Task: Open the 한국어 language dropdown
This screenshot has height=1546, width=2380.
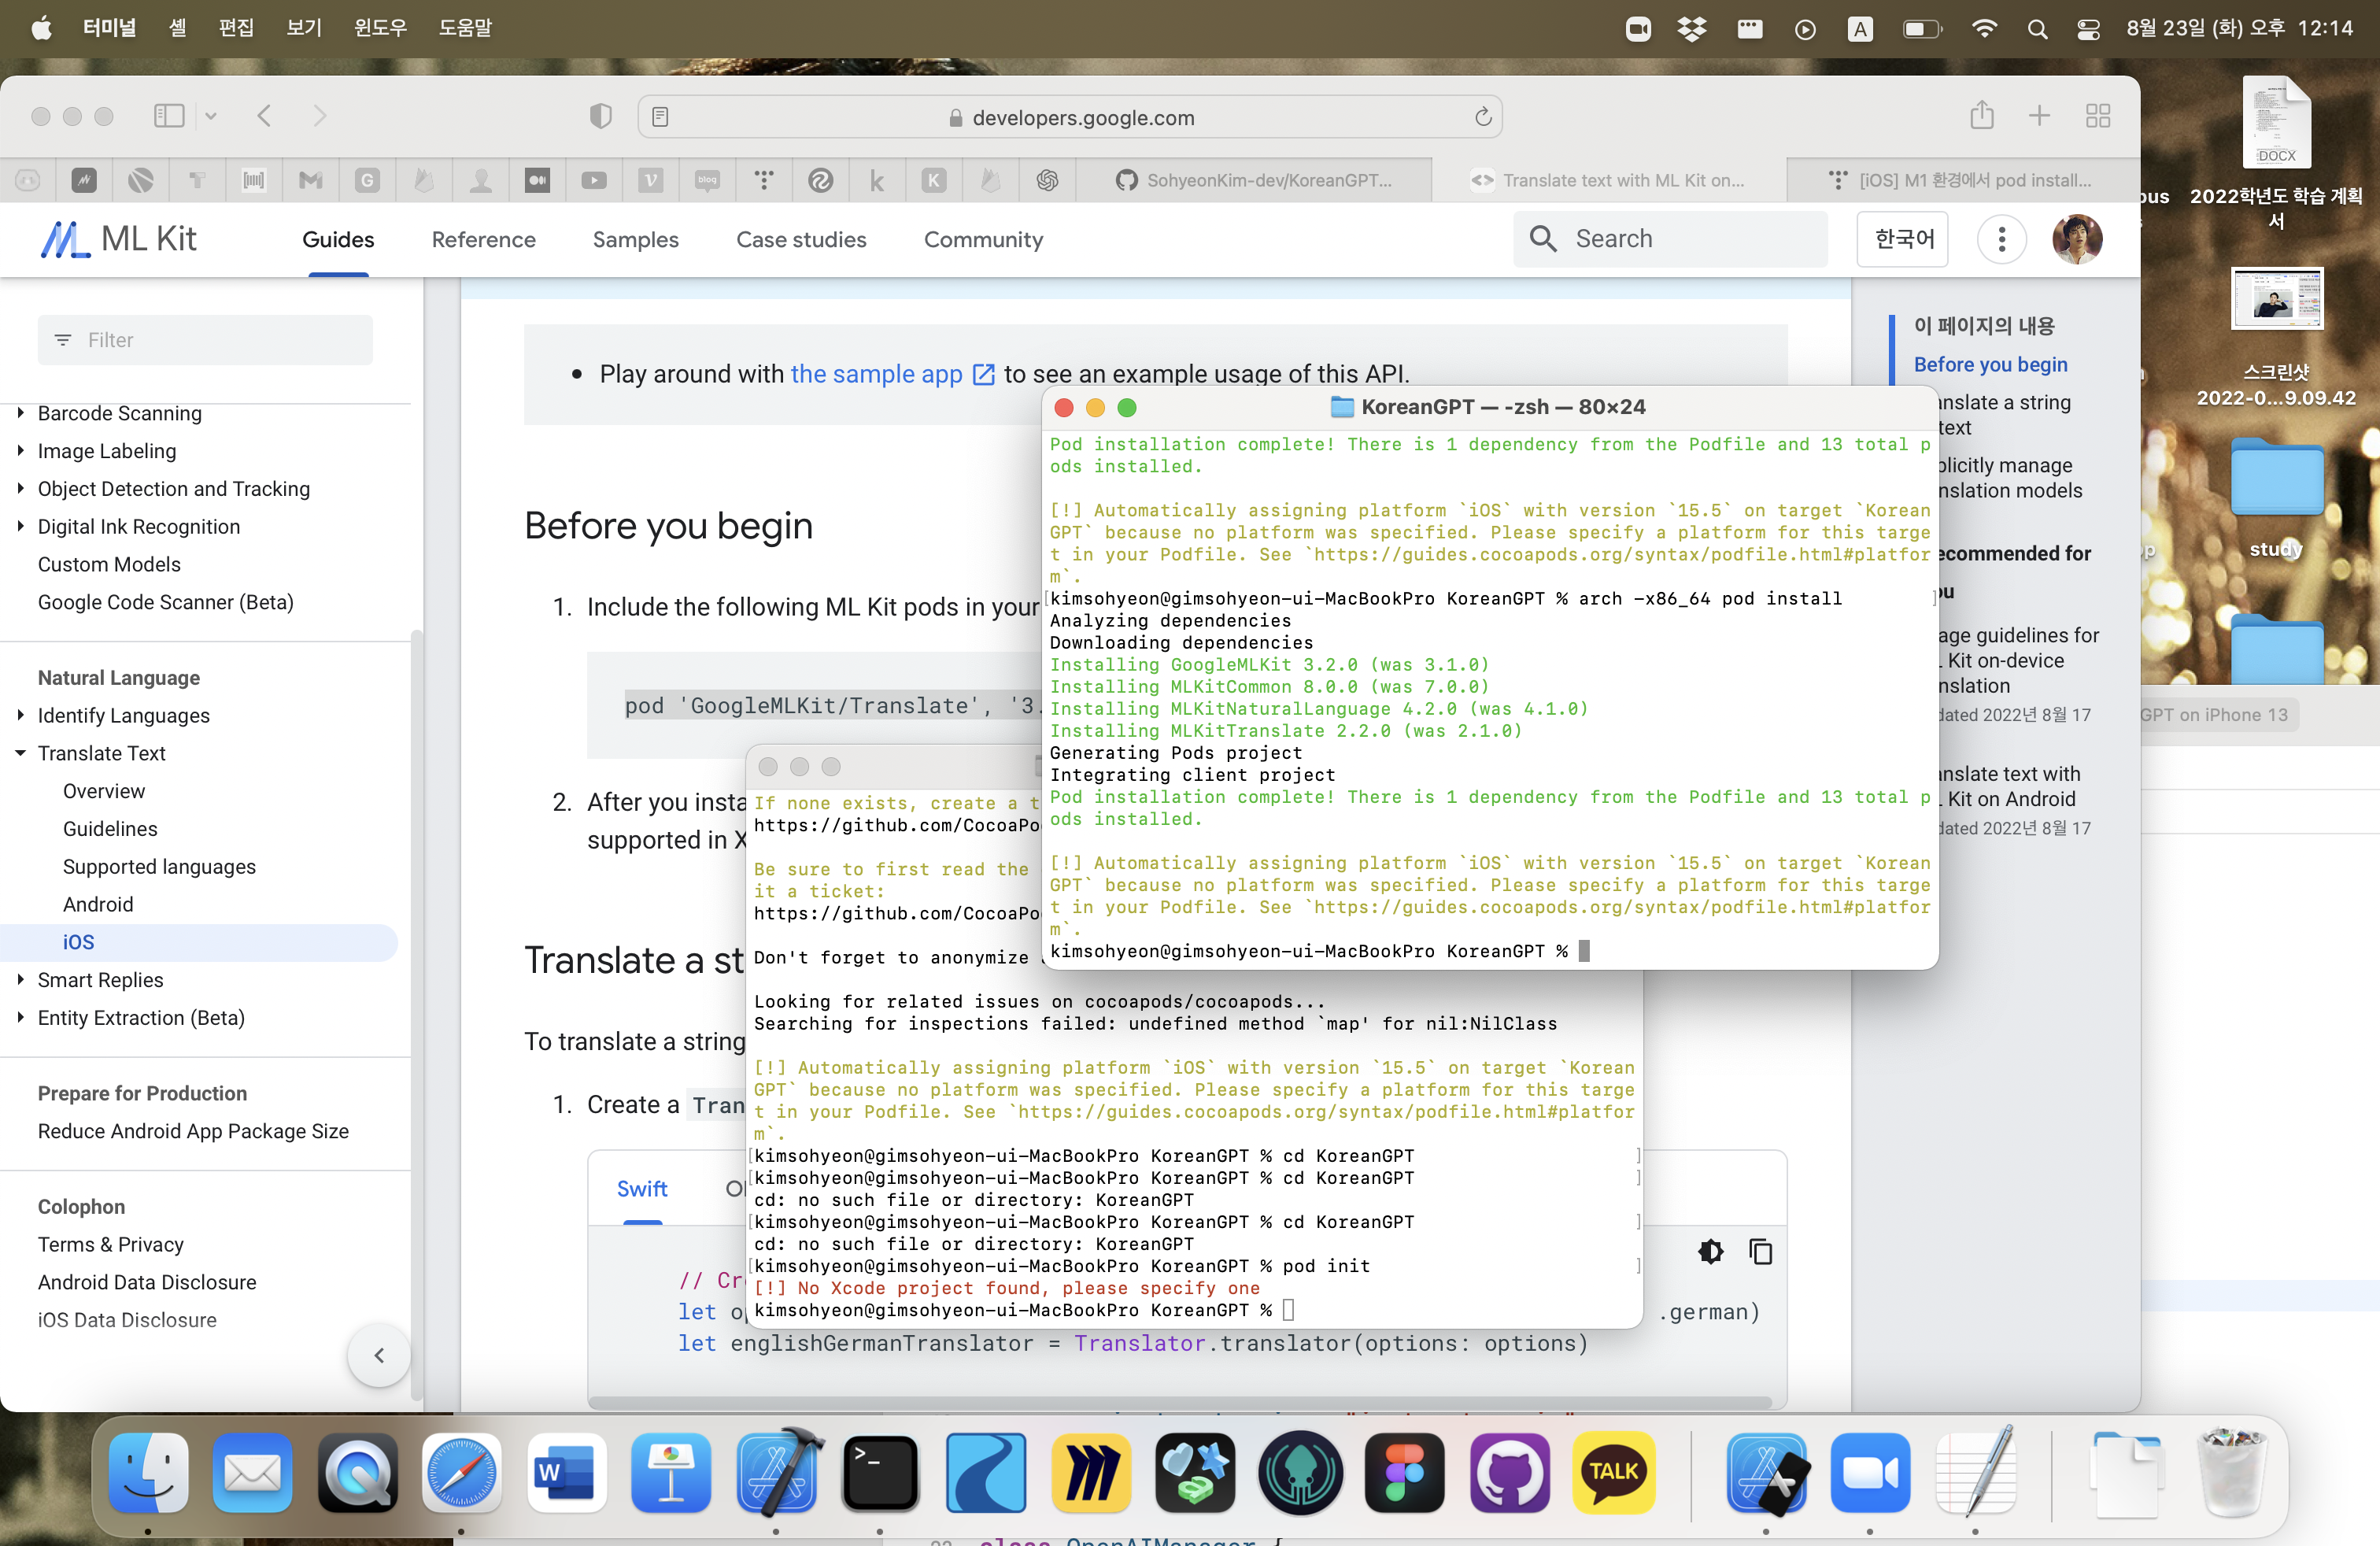Action: coord(1903,239)
